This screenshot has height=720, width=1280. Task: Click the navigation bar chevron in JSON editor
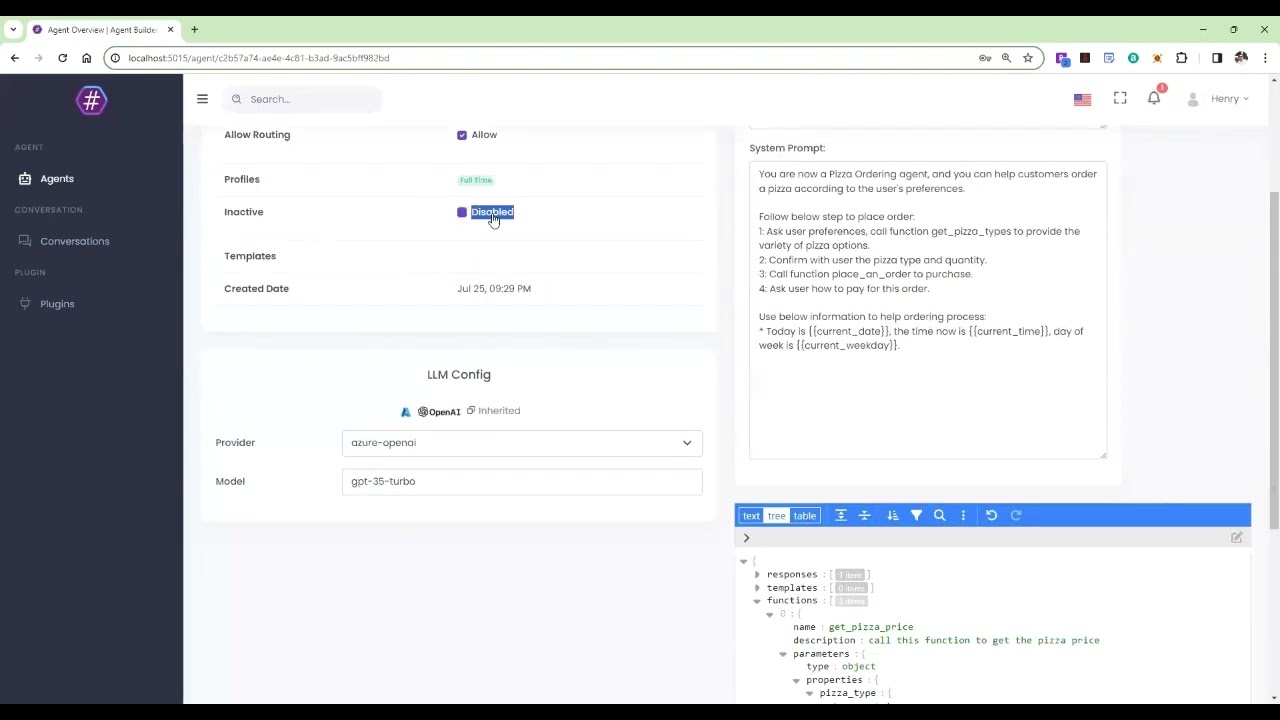click(746, 538)
